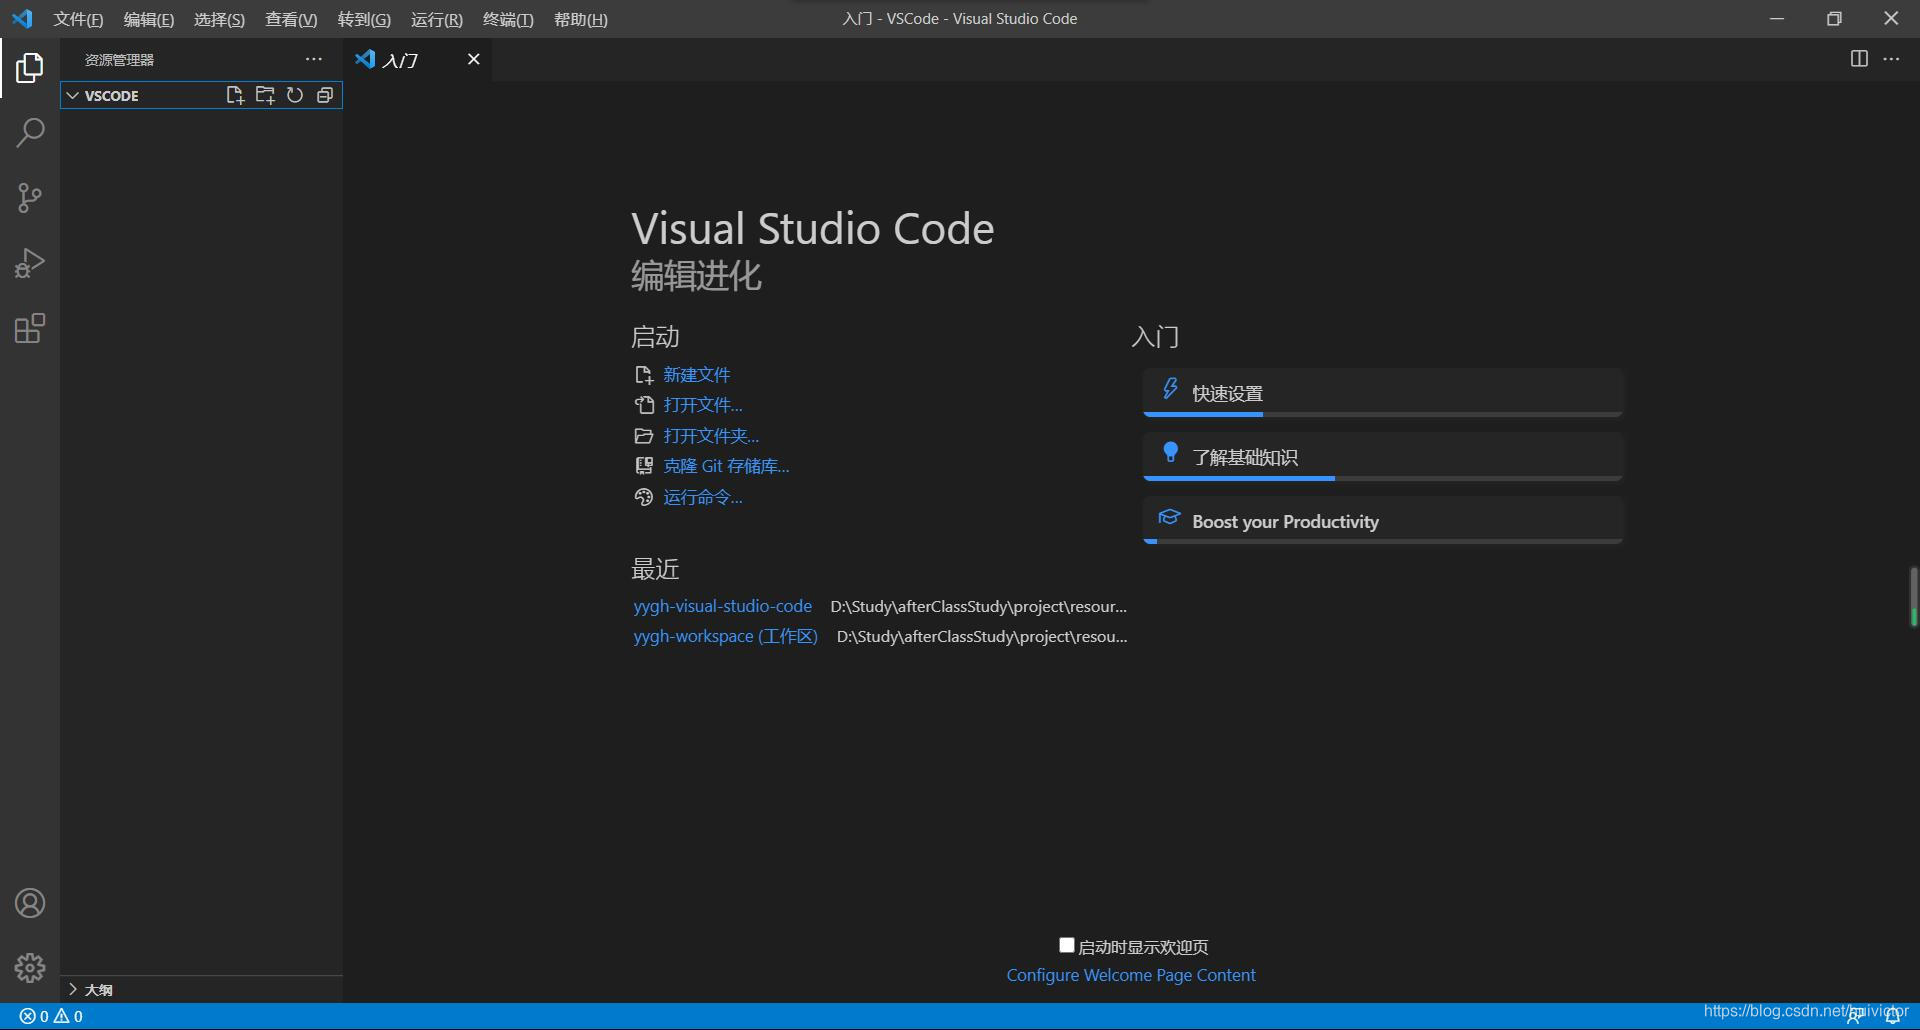Open the Explorer view in activity bar
The height and width of the screenshot is (1030, 1920).
30,68
